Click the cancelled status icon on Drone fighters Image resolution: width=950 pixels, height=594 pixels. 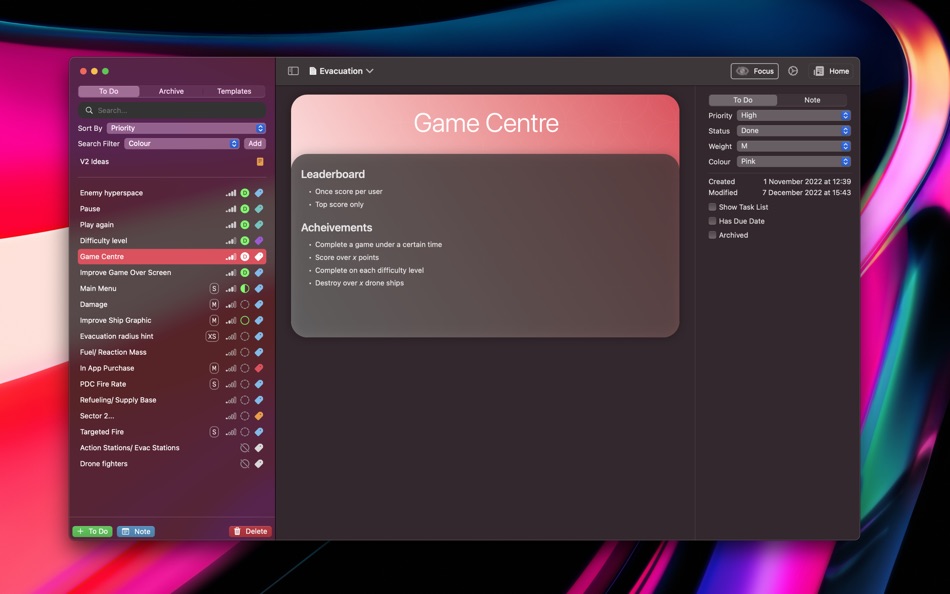tap(245, 464)
